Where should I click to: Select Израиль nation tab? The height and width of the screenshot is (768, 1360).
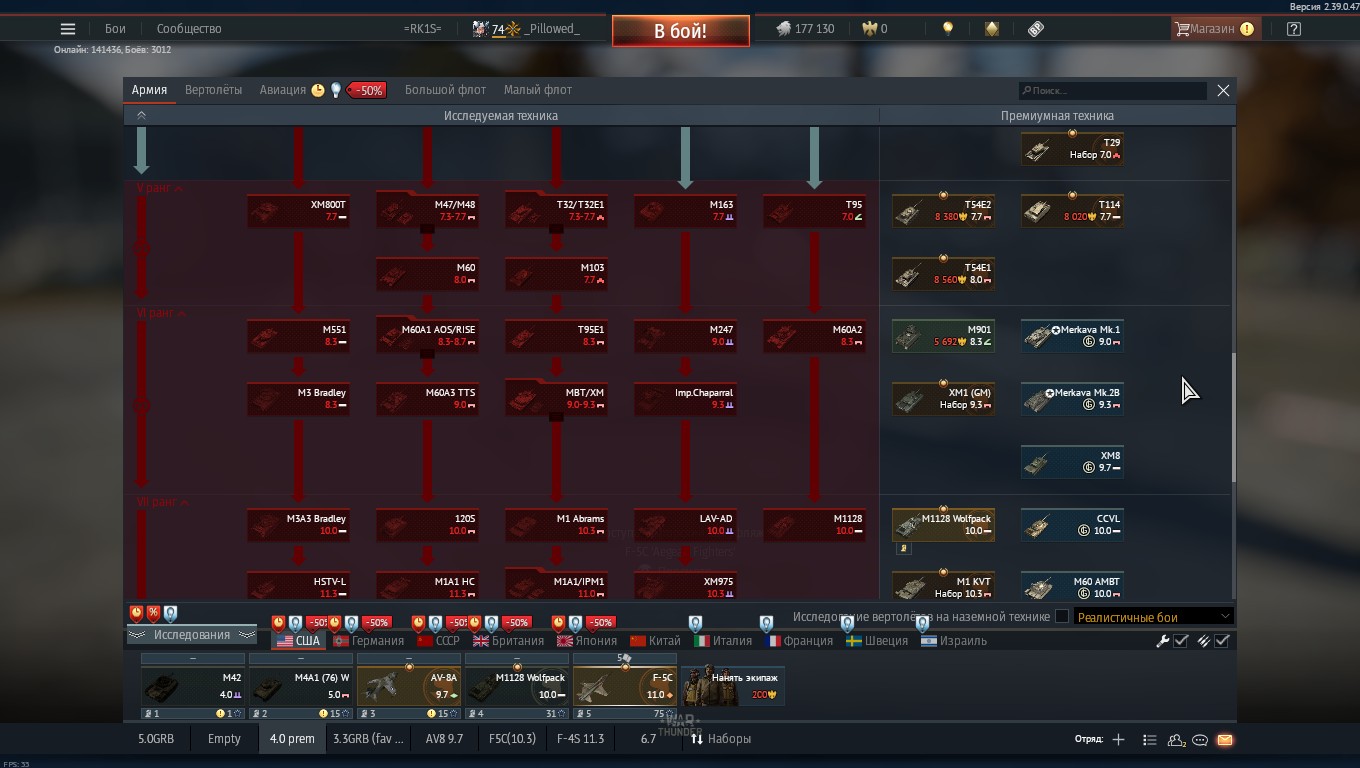(x=954, y=641)
